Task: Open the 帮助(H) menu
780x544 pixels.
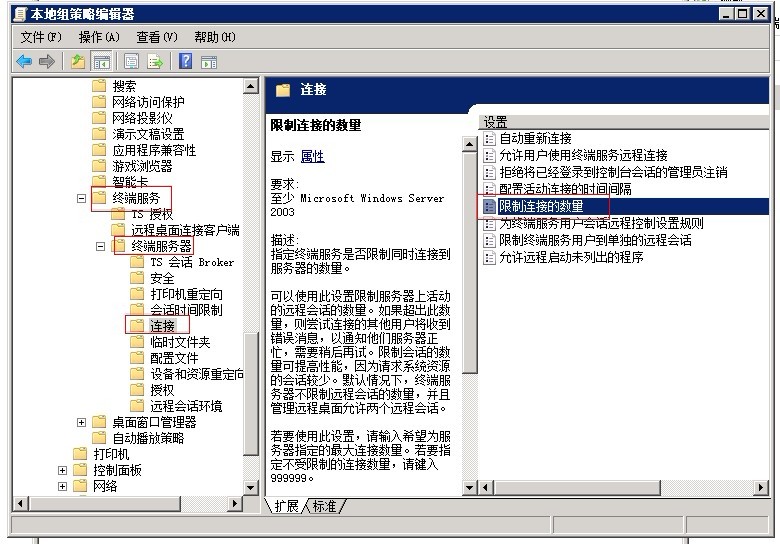Action: 215,37
